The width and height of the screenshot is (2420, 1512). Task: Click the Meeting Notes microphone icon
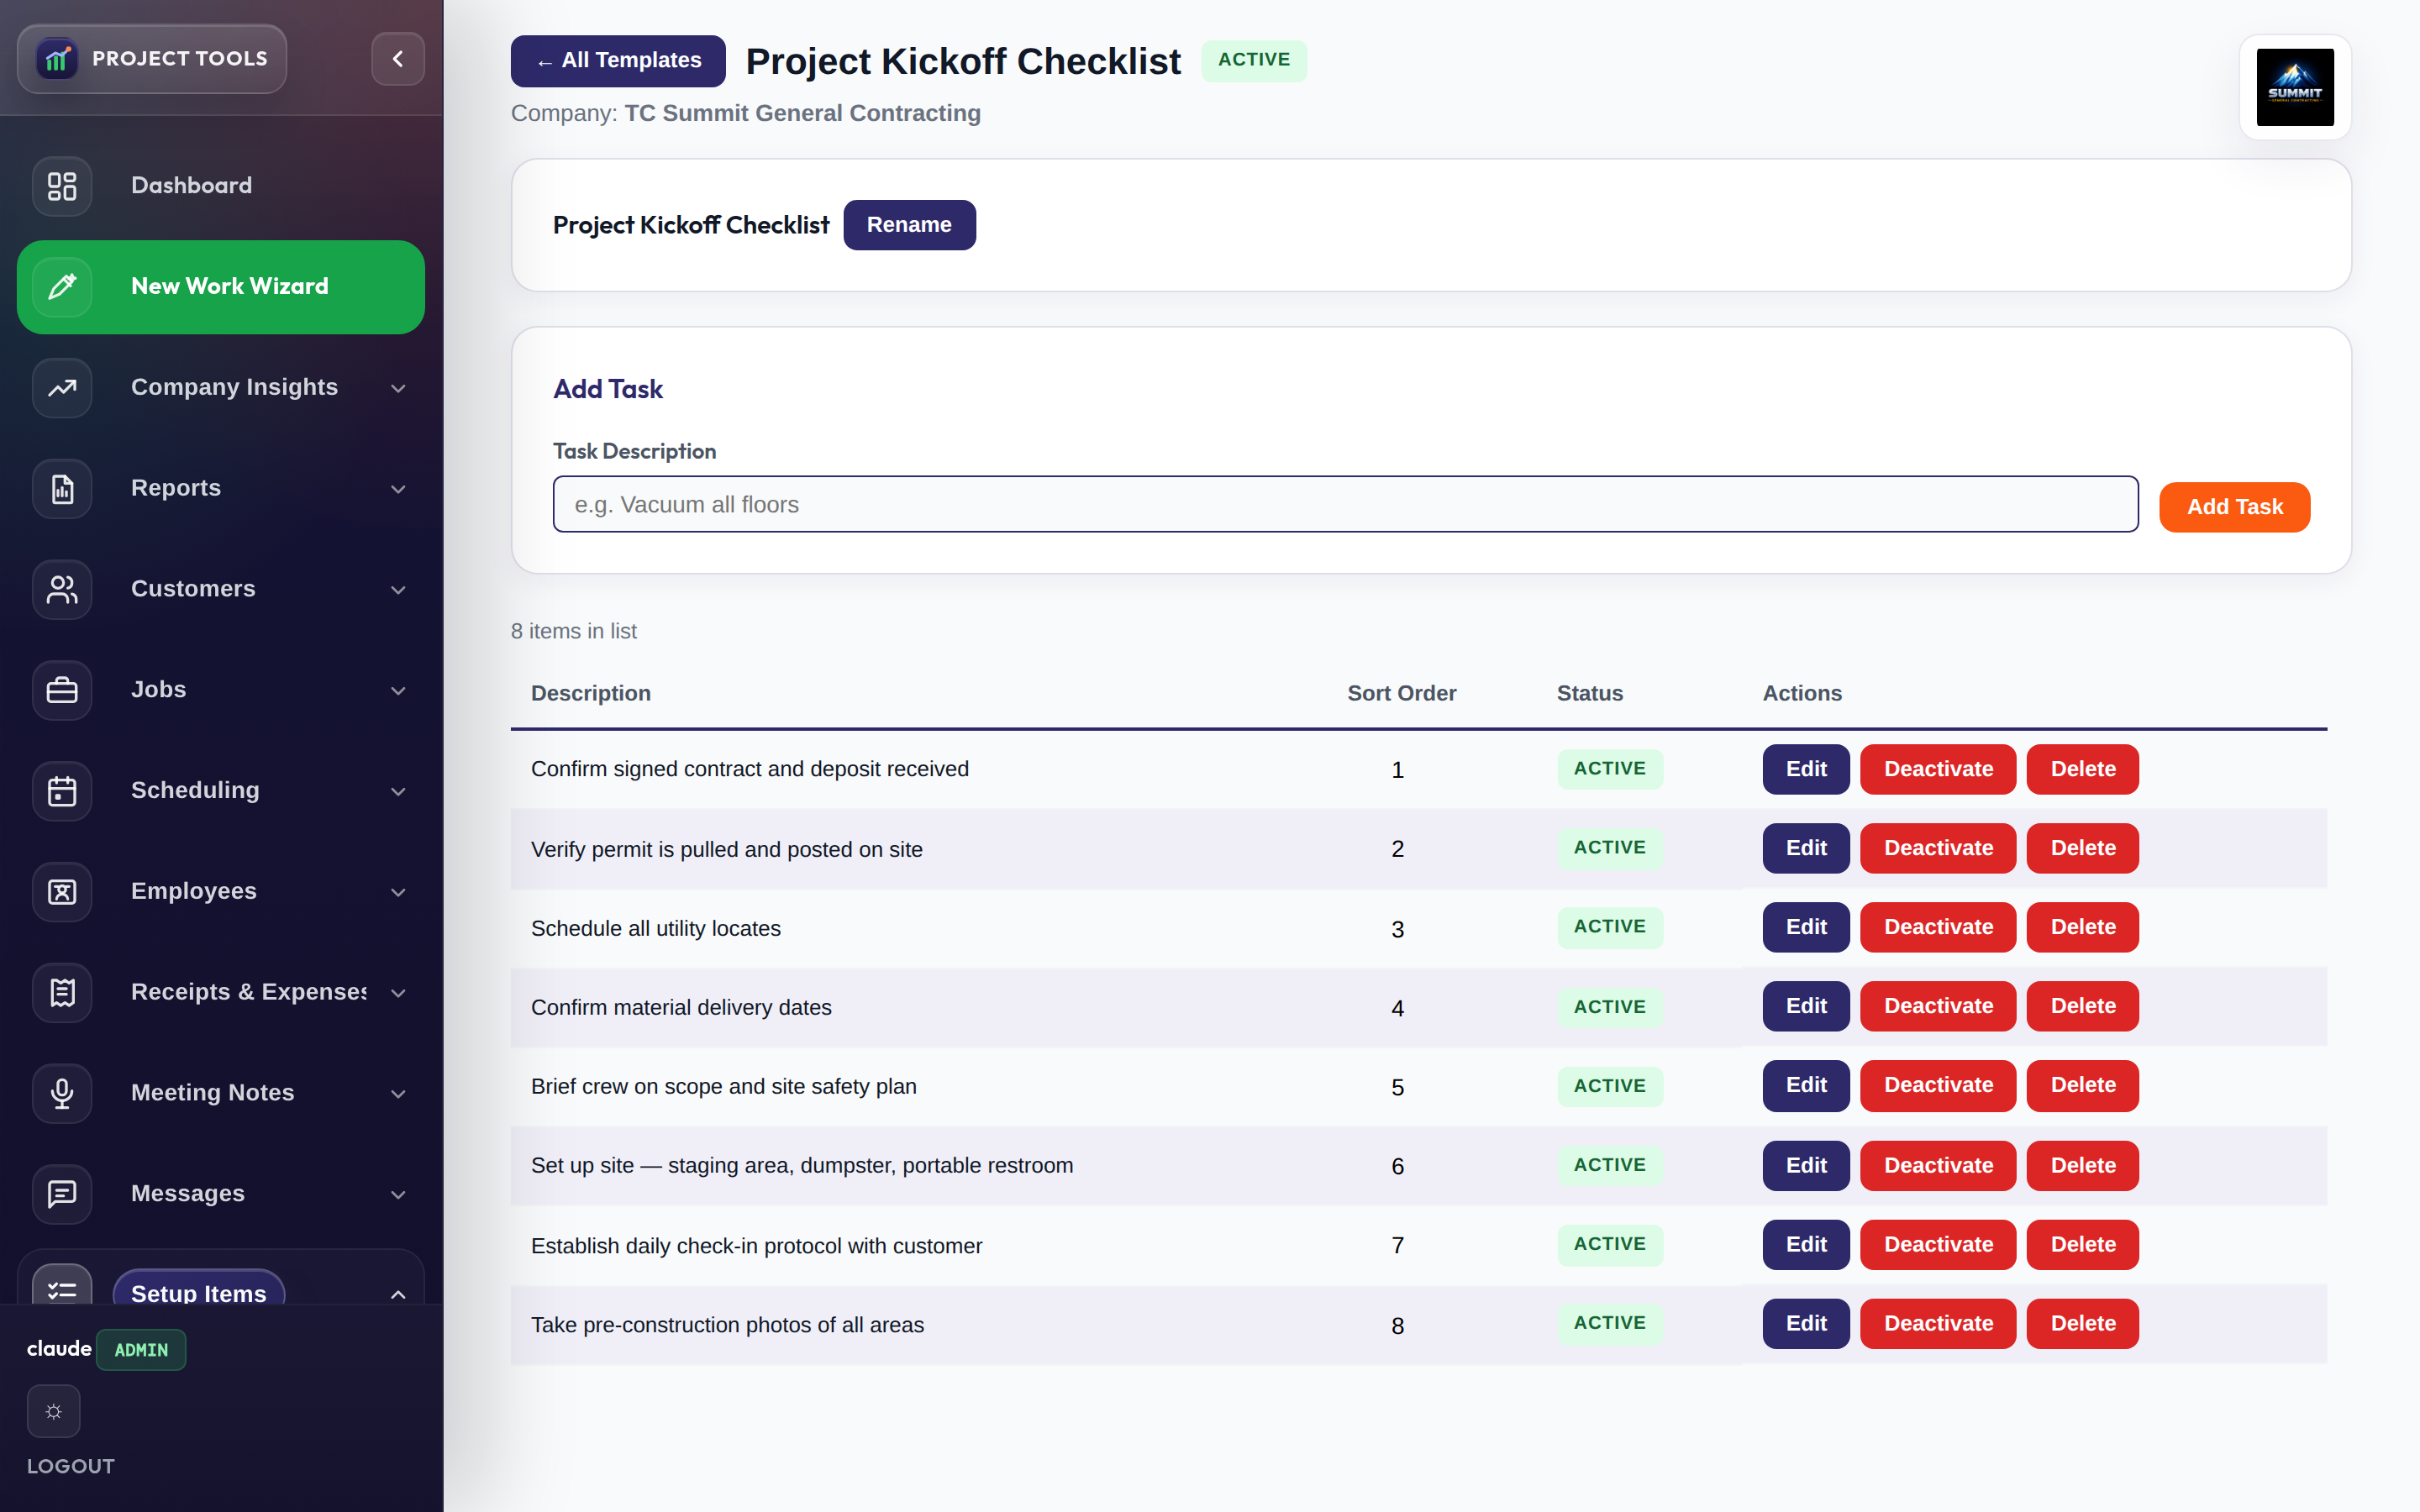point(62,1094)
